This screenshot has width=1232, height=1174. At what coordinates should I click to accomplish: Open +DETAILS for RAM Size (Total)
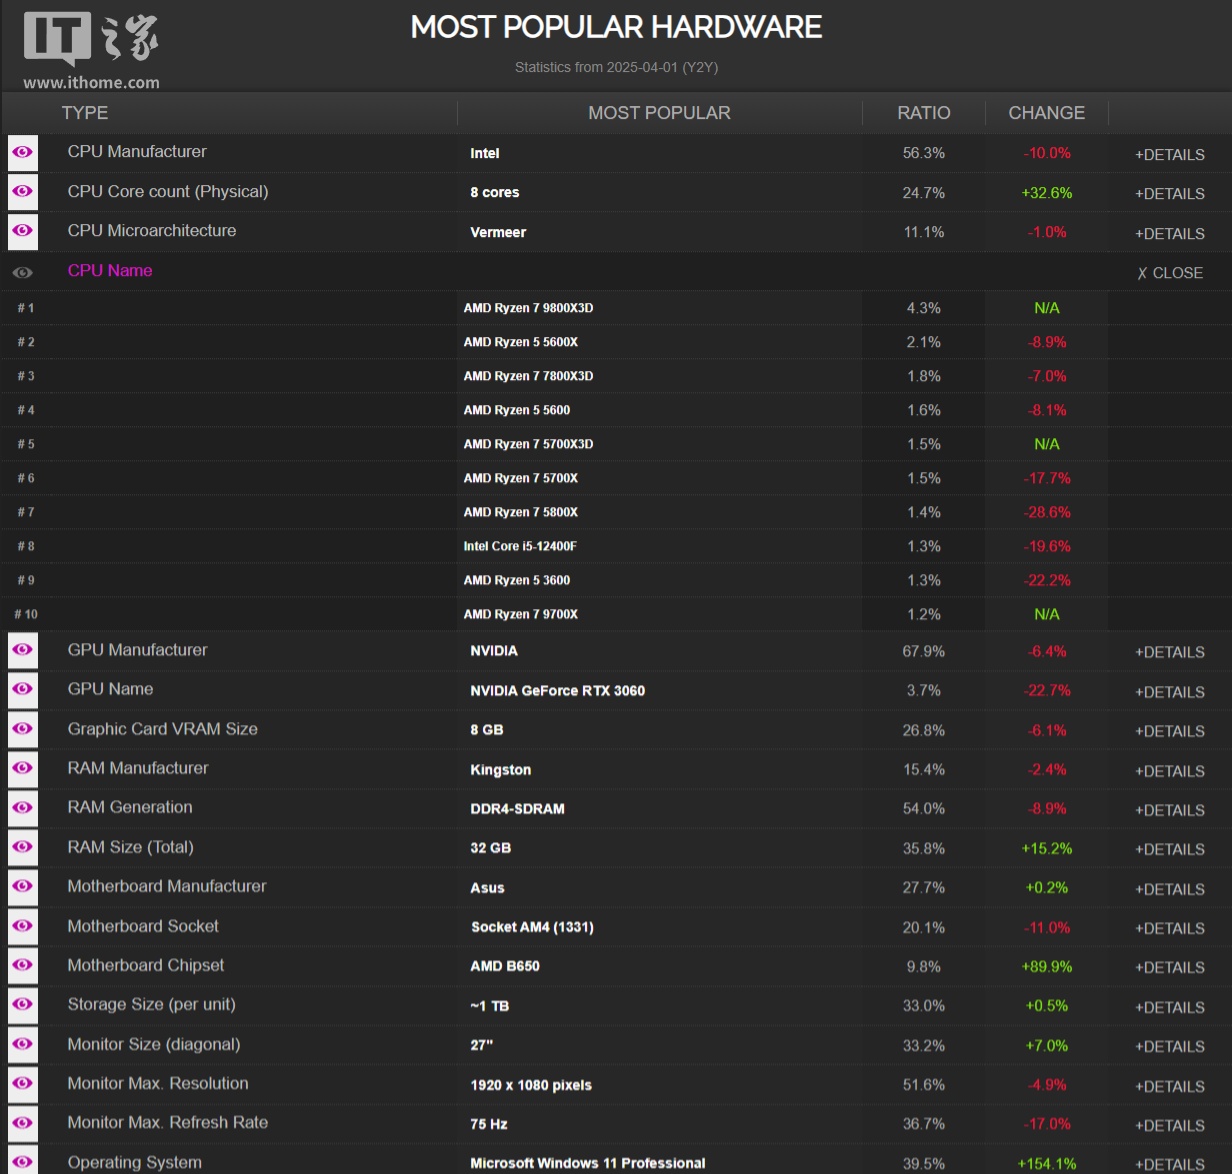tap(1169, 849)
